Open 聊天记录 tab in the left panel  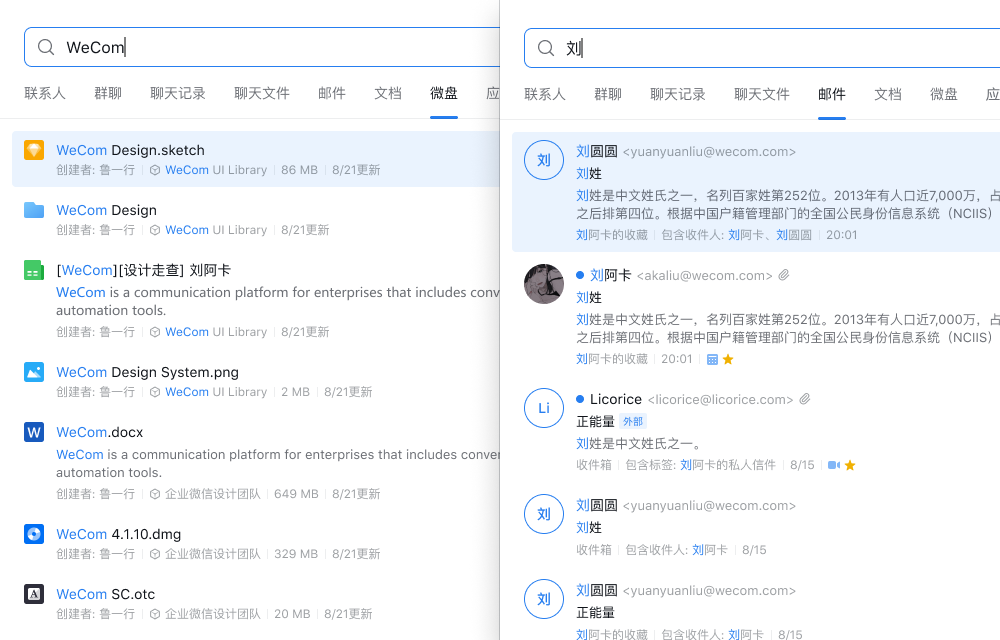178,93
